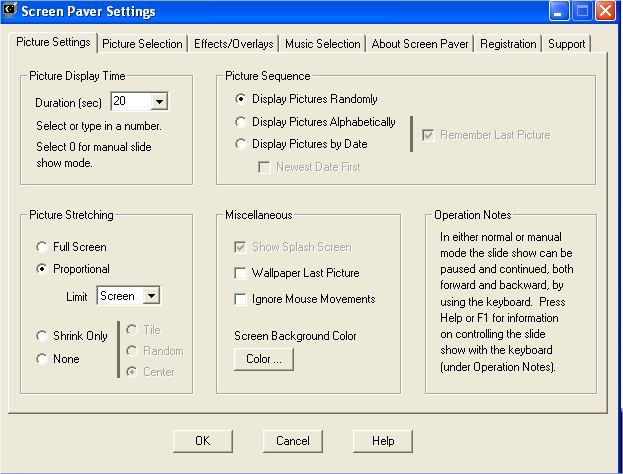Open the Effects/Overlays tab

(234, 44)
